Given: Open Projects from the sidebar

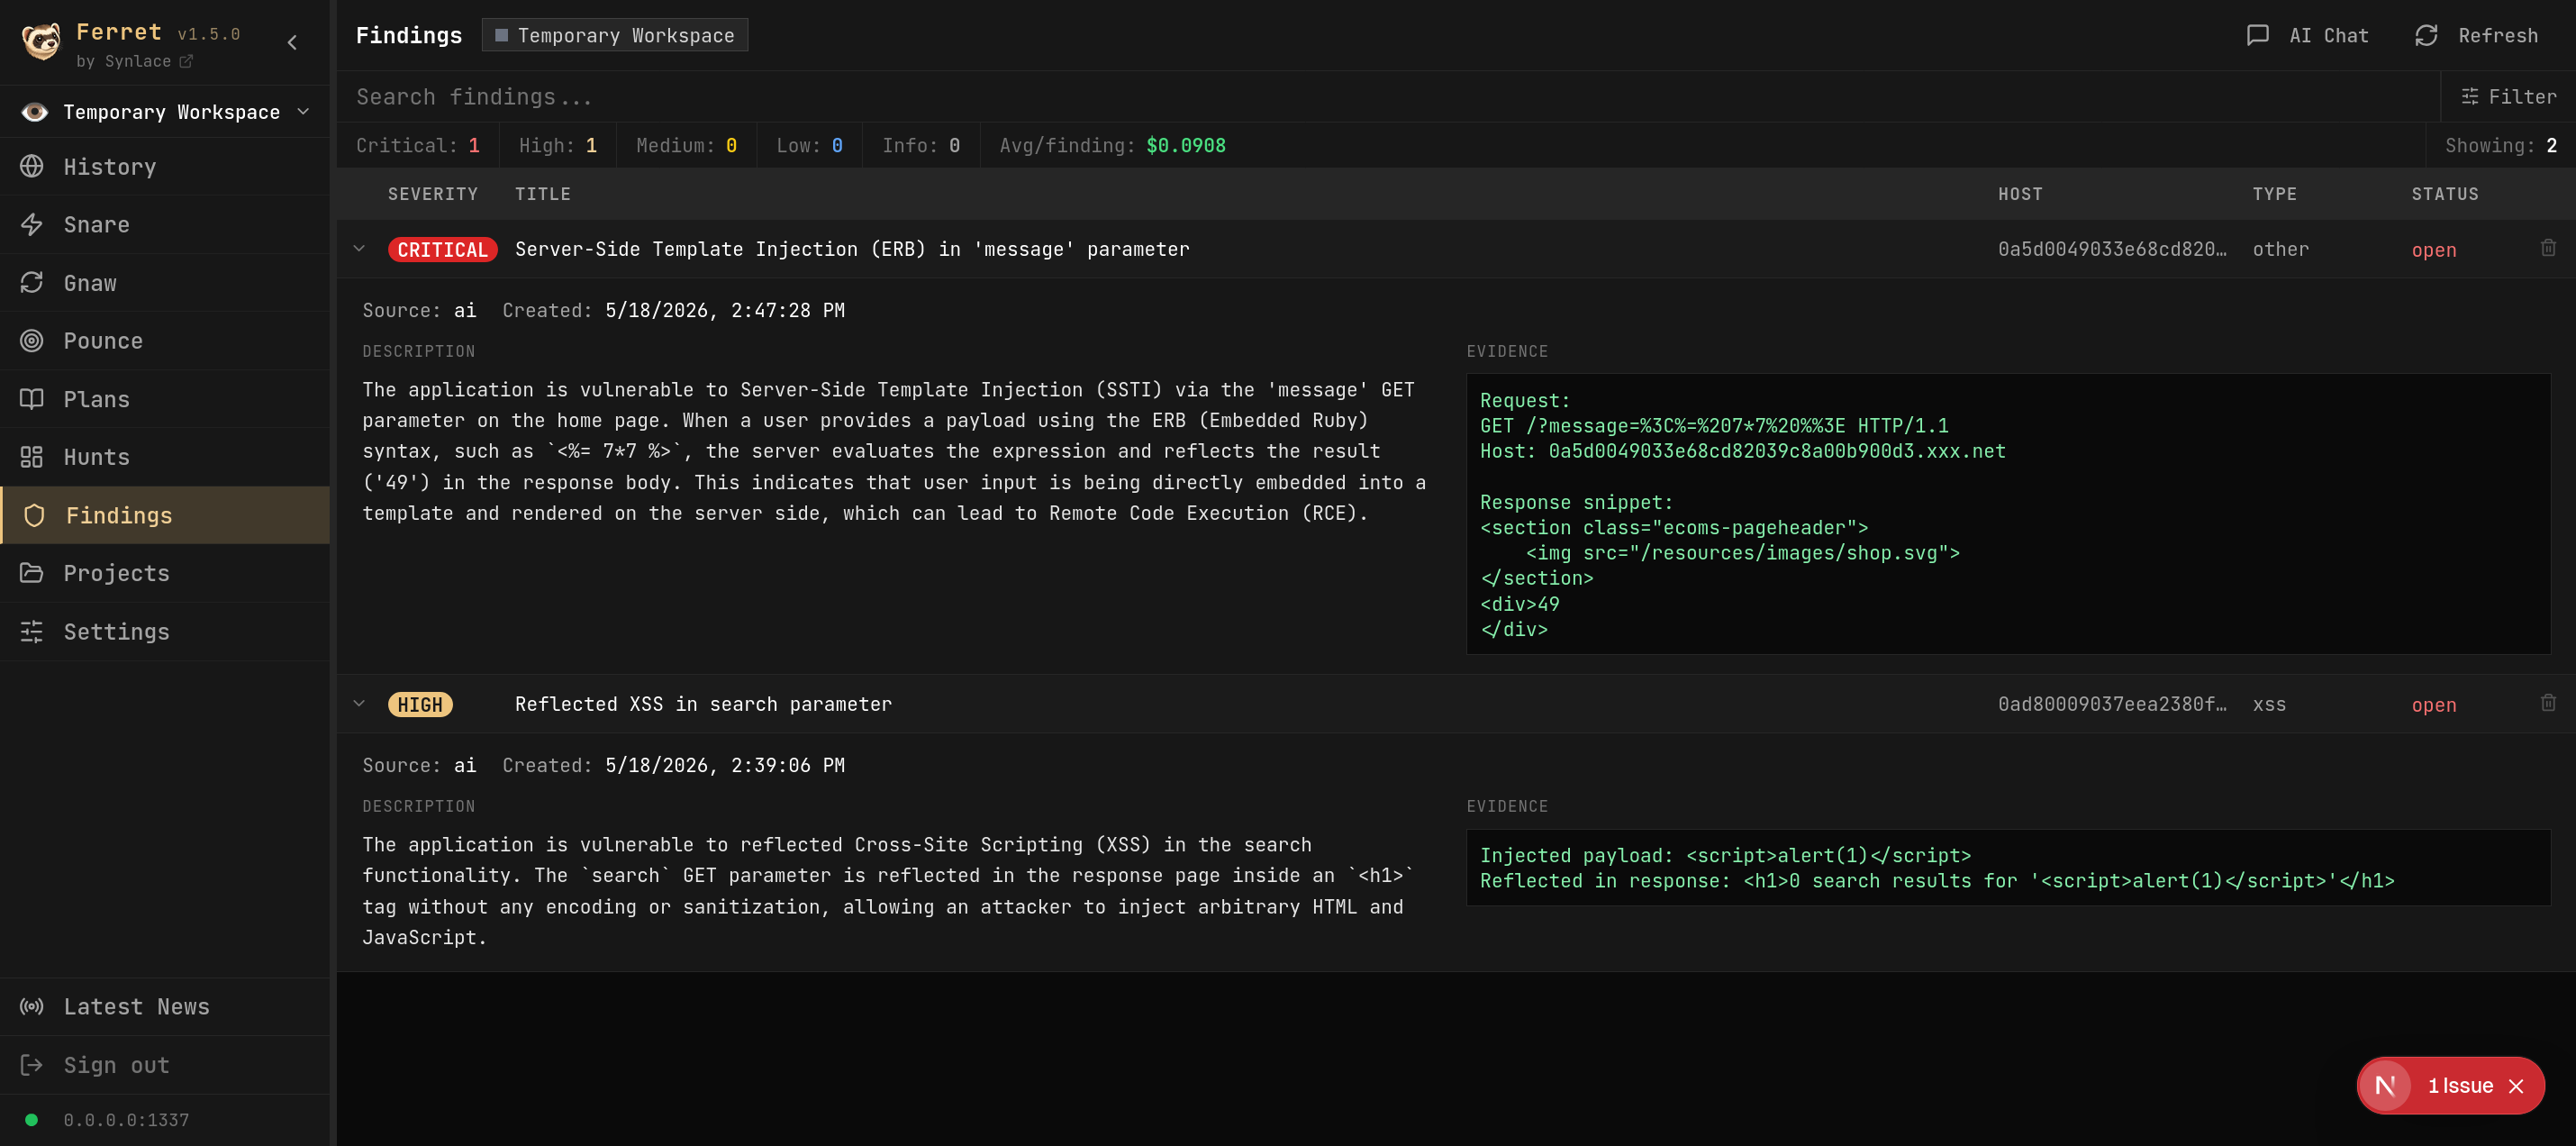Looking at the screenshot, I should [165, 573].
